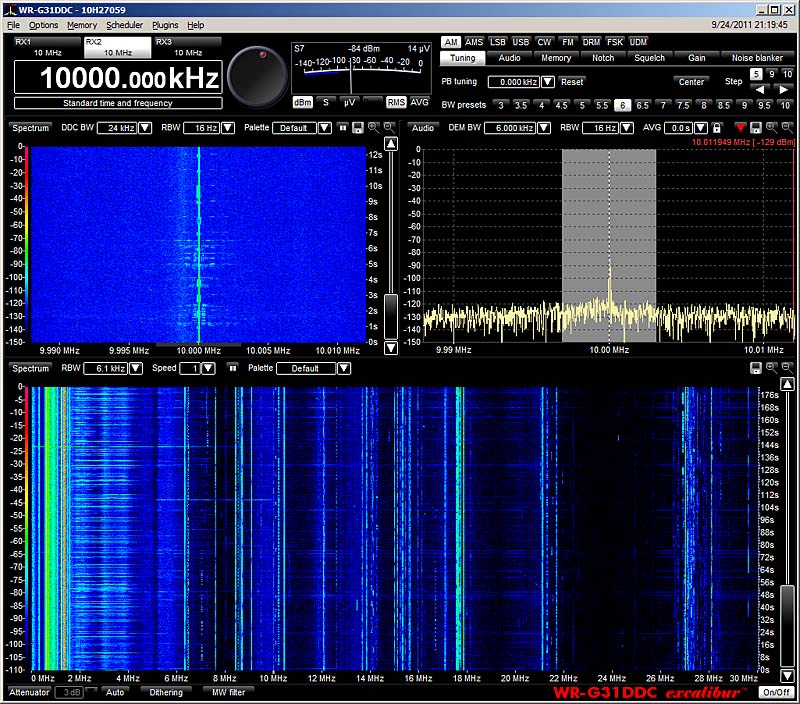This screenshot has width=800, height=704.
Task: Switch to the Notch tab
Action: 603,58
